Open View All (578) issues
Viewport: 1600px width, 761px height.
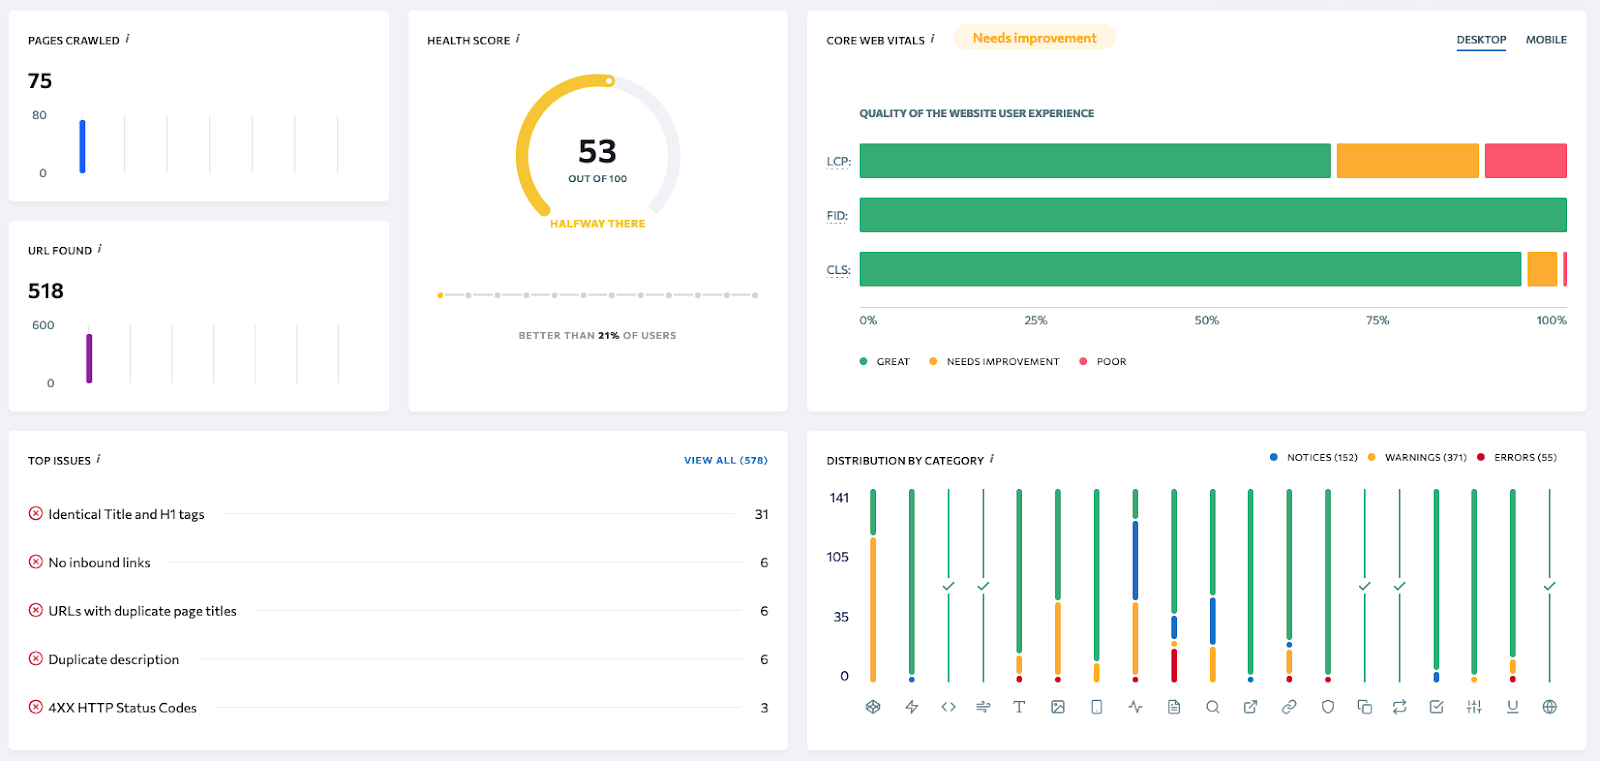726,460
